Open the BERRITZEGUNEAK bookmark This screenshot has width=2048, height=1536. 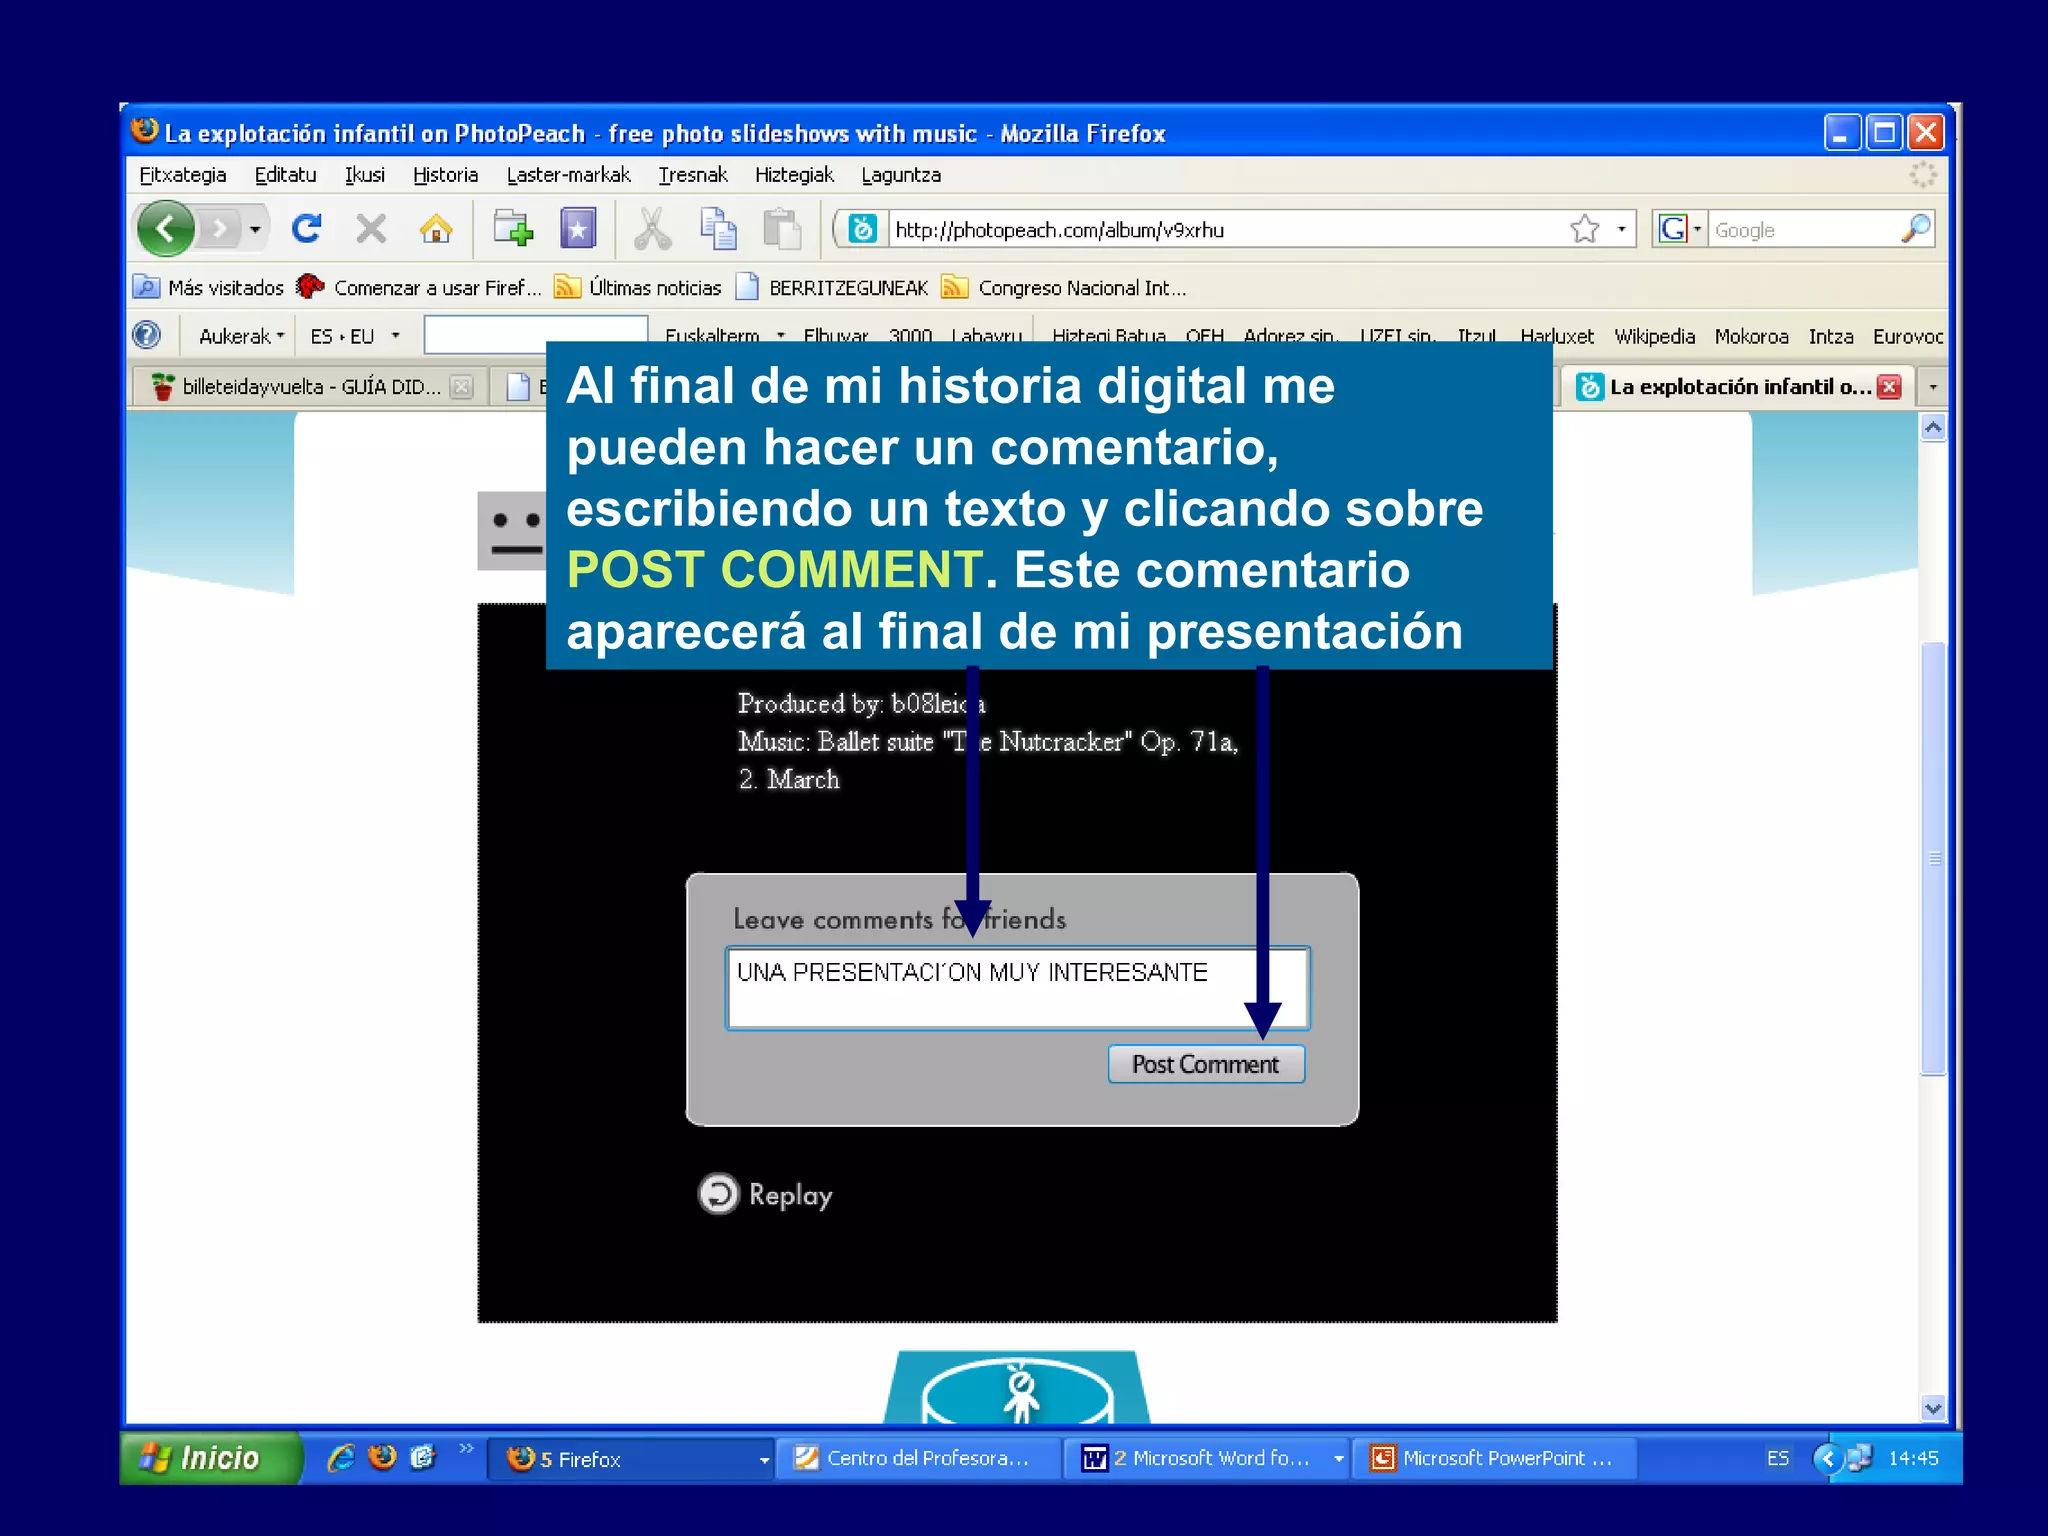pyautogui.click(x=847, y=288)
